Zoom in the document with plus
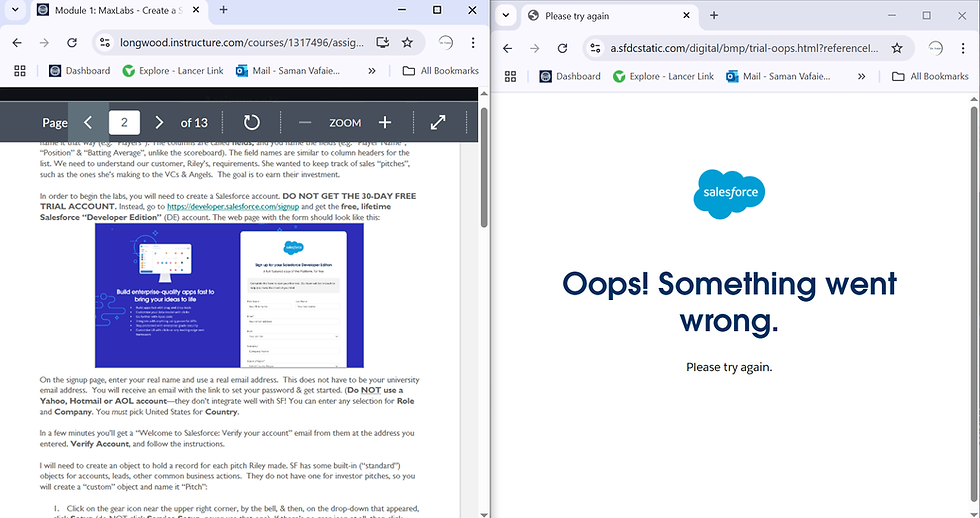Image resolution: width=980 pixels, height=518 pixels. [x=385, y=122]
